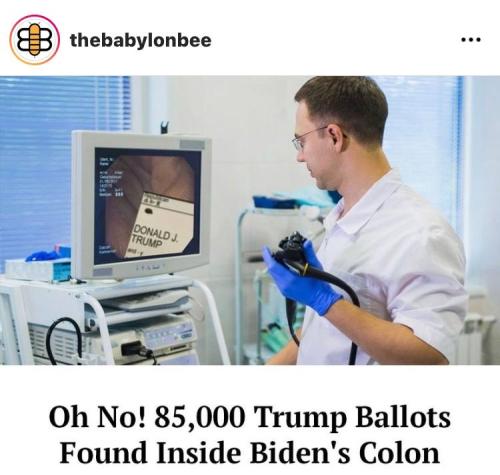Click the blue gloves box beside monitor
Image resolution: width=500 pixels, height=475 pixels.
38,265
